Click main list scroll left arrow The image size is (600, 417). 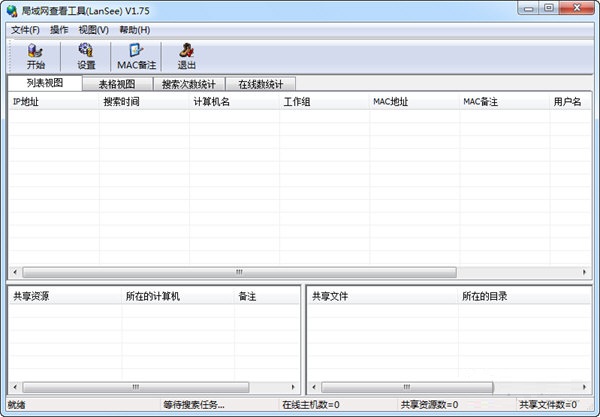coord(15,272)
